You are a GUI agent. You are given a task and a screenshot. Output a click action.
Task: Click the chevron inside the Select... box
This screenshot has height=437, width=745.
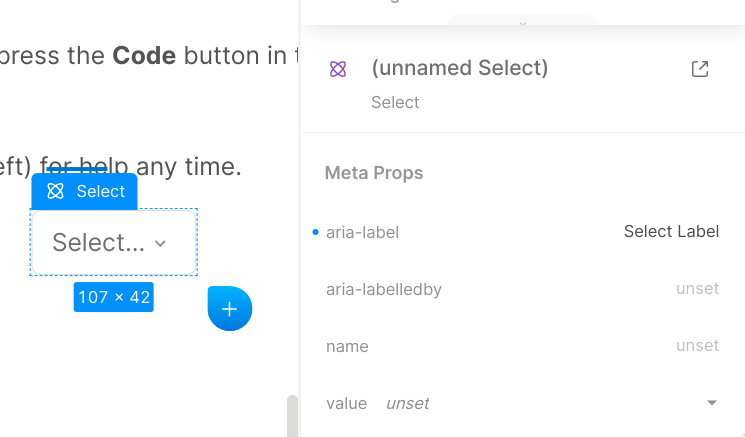(161, 244)
